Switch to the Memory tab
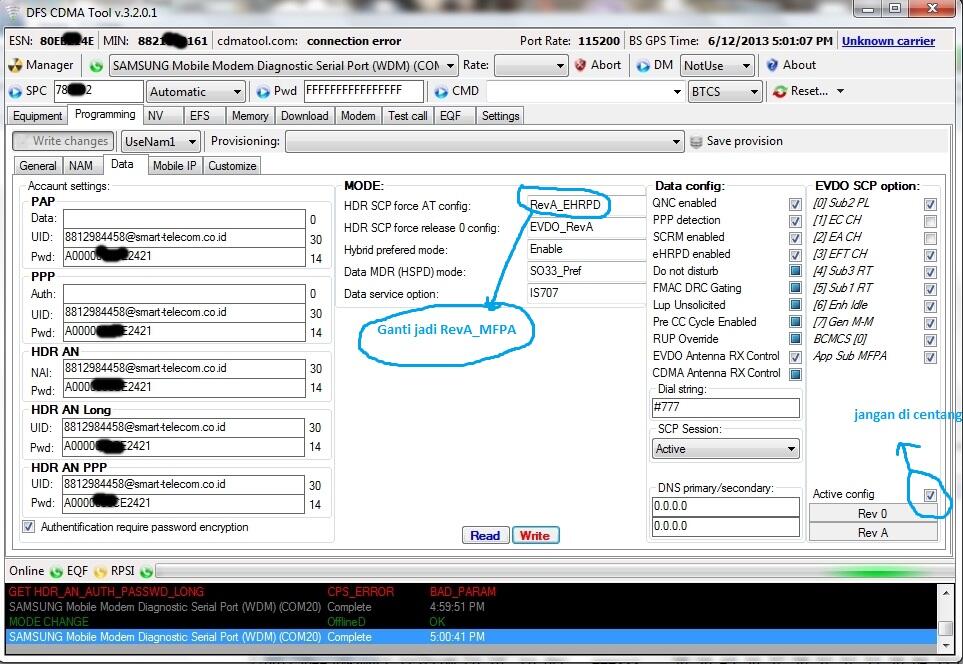 [x=249, y=116]
